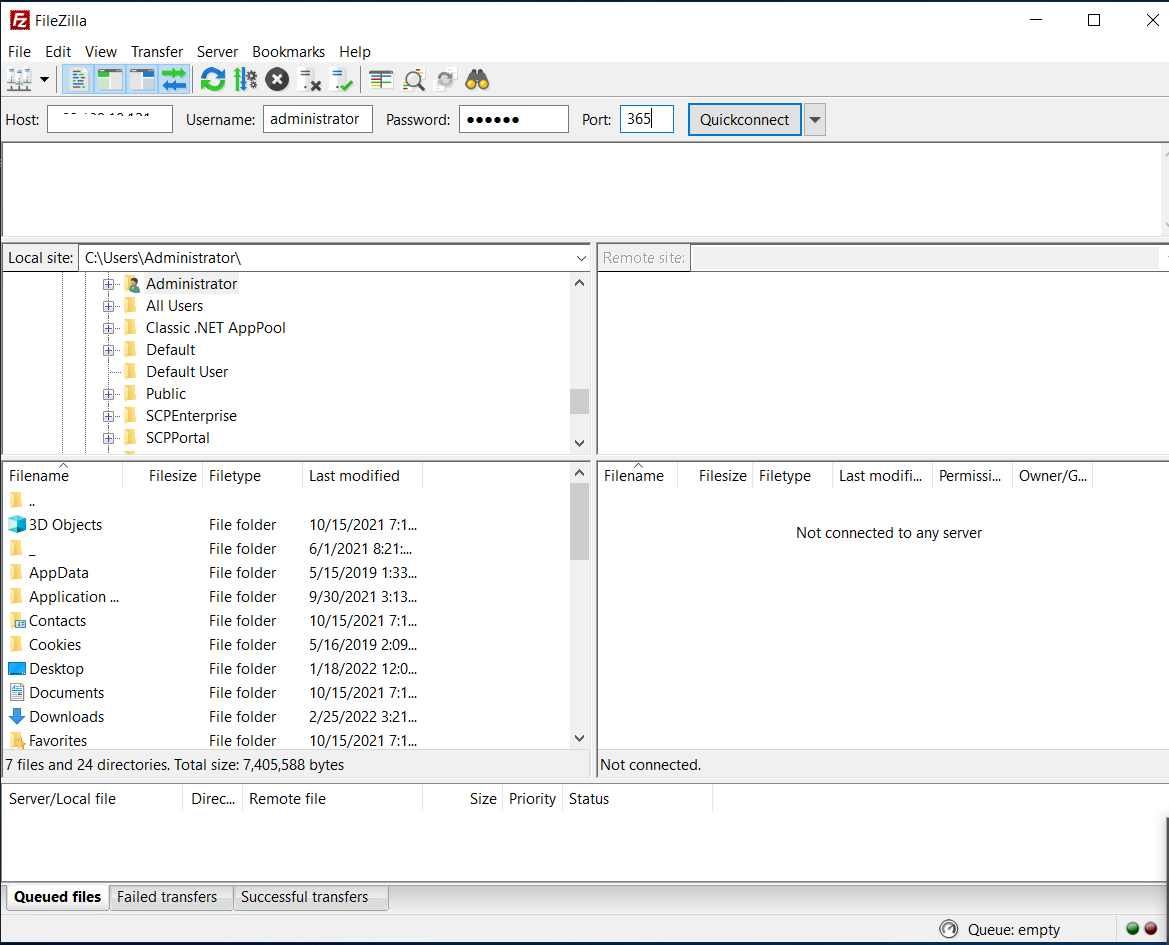Sort local files by Last modified
The height and width of the screenshot is (945, 1169).
[x=362, y=475]
